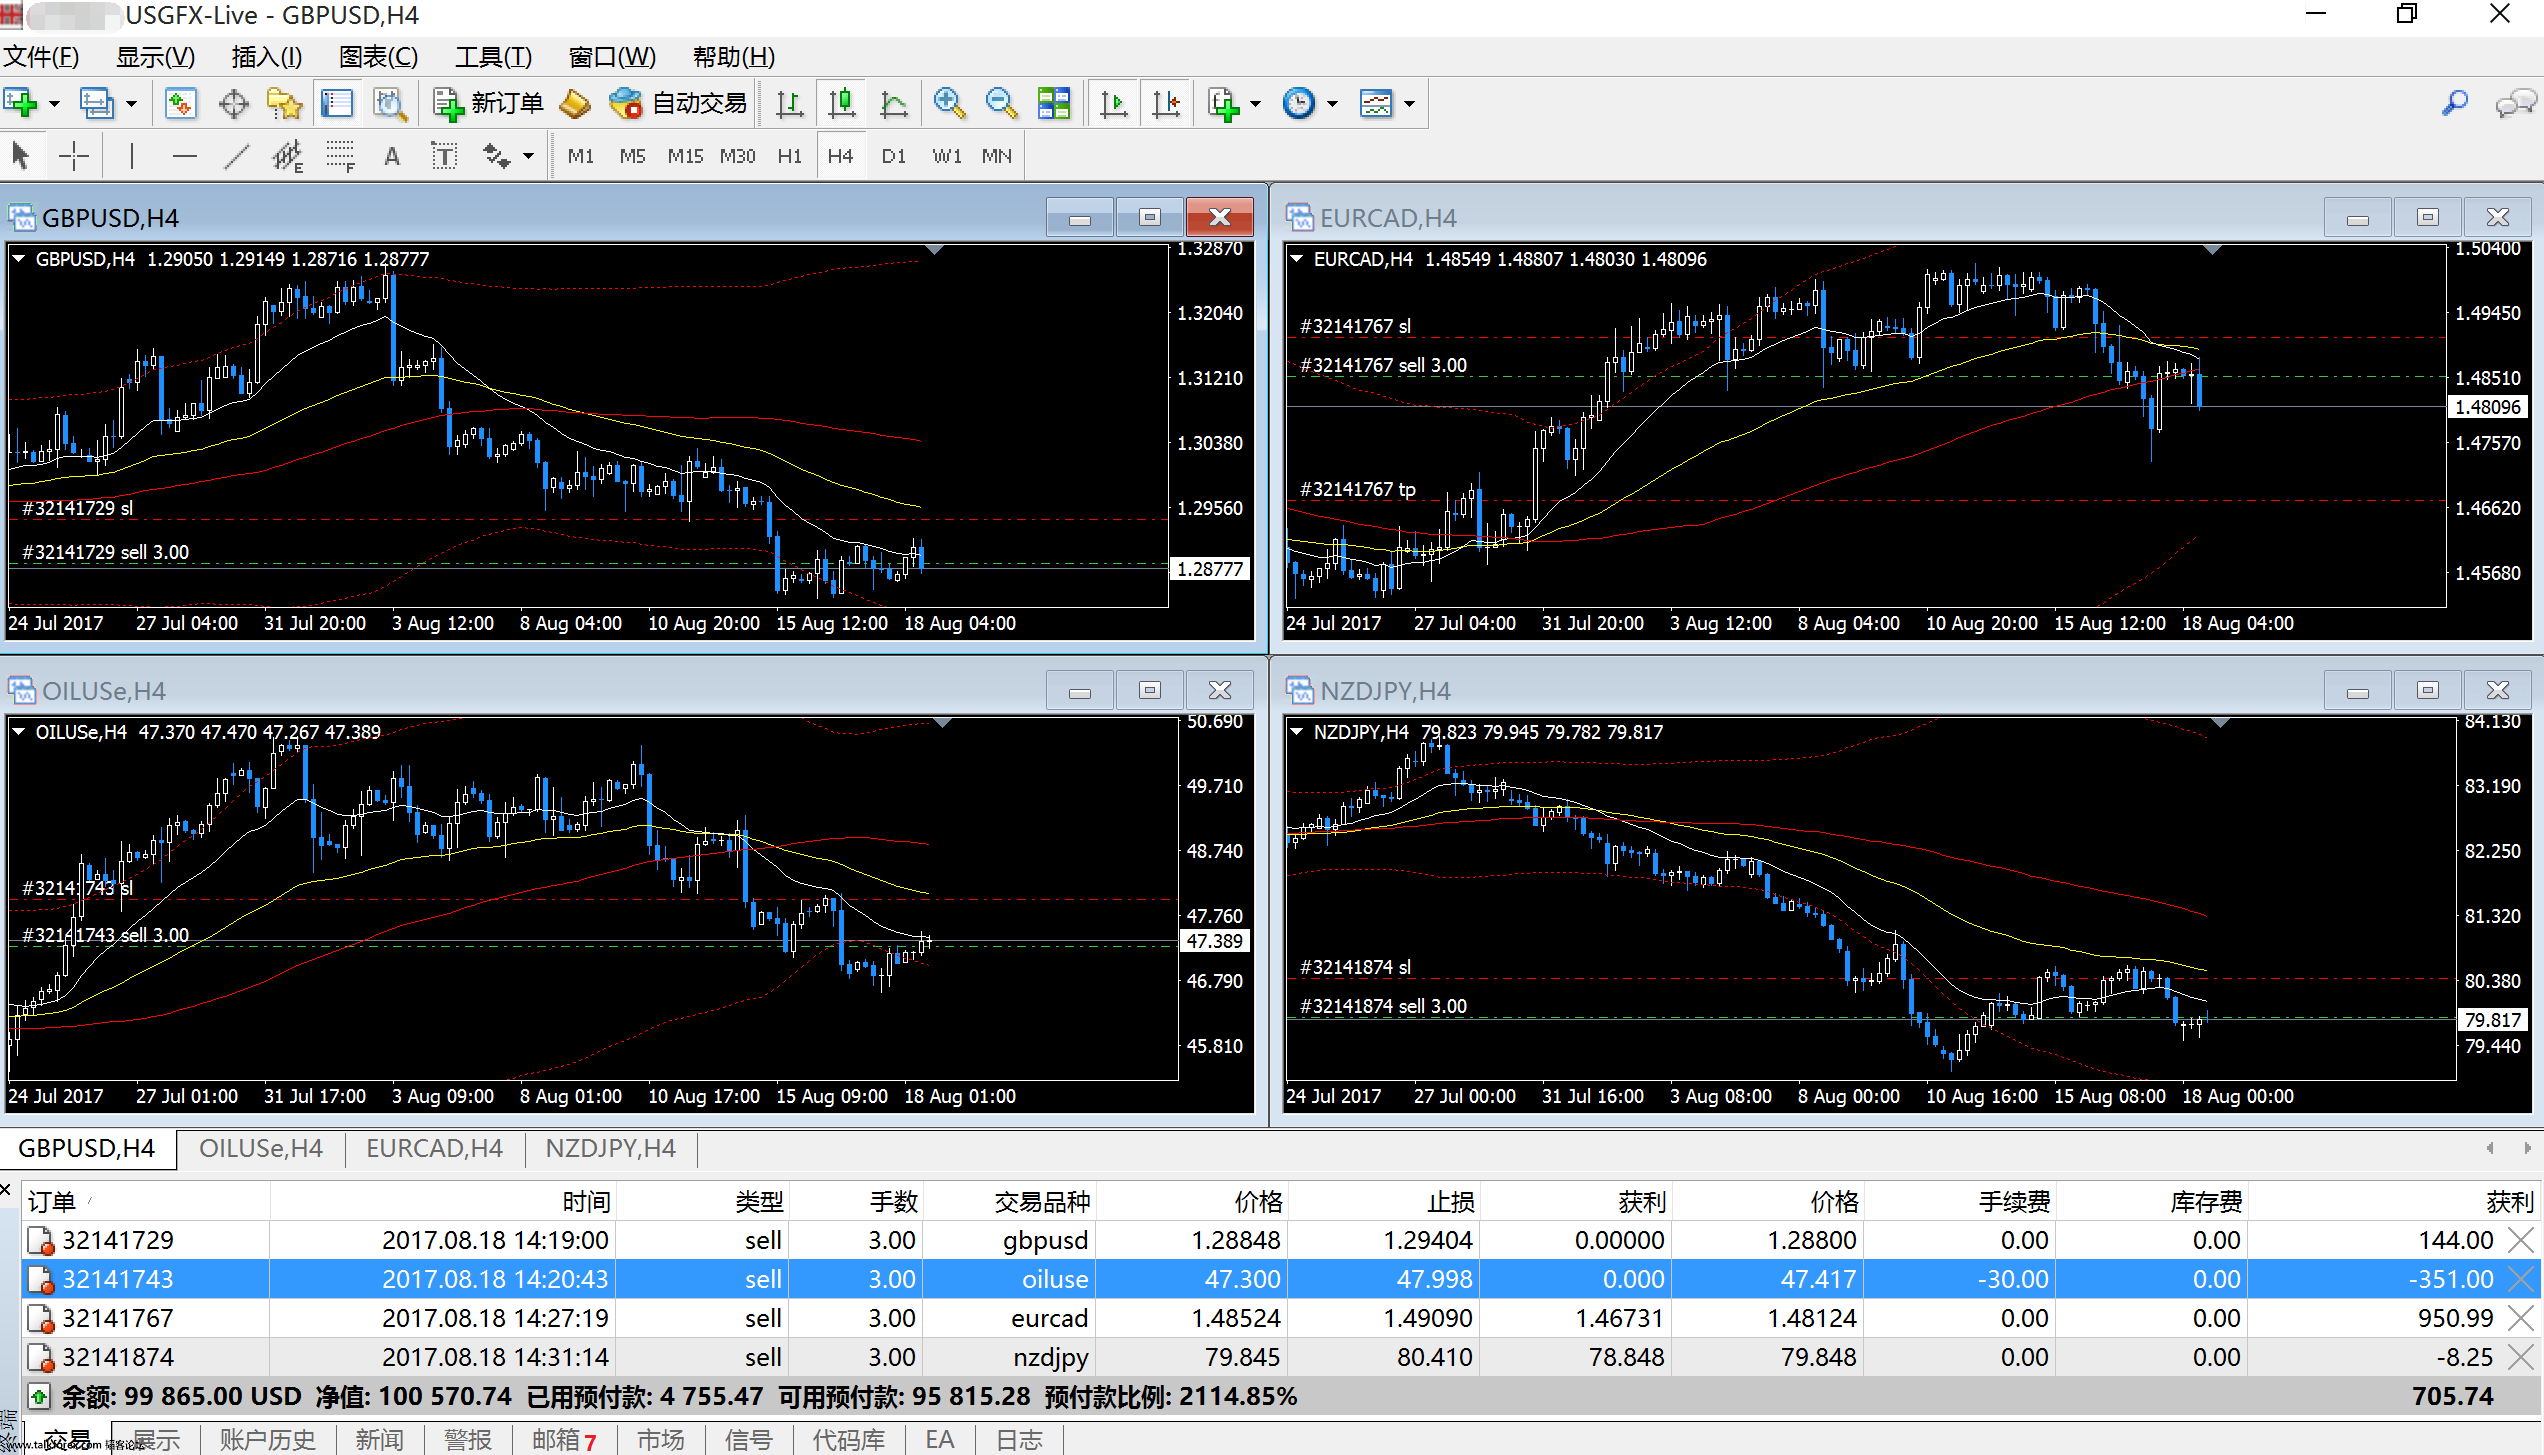Viewport: 2544px width, 1455px height.
Task: Open the templates dropdown
Action: (1387, 103)
